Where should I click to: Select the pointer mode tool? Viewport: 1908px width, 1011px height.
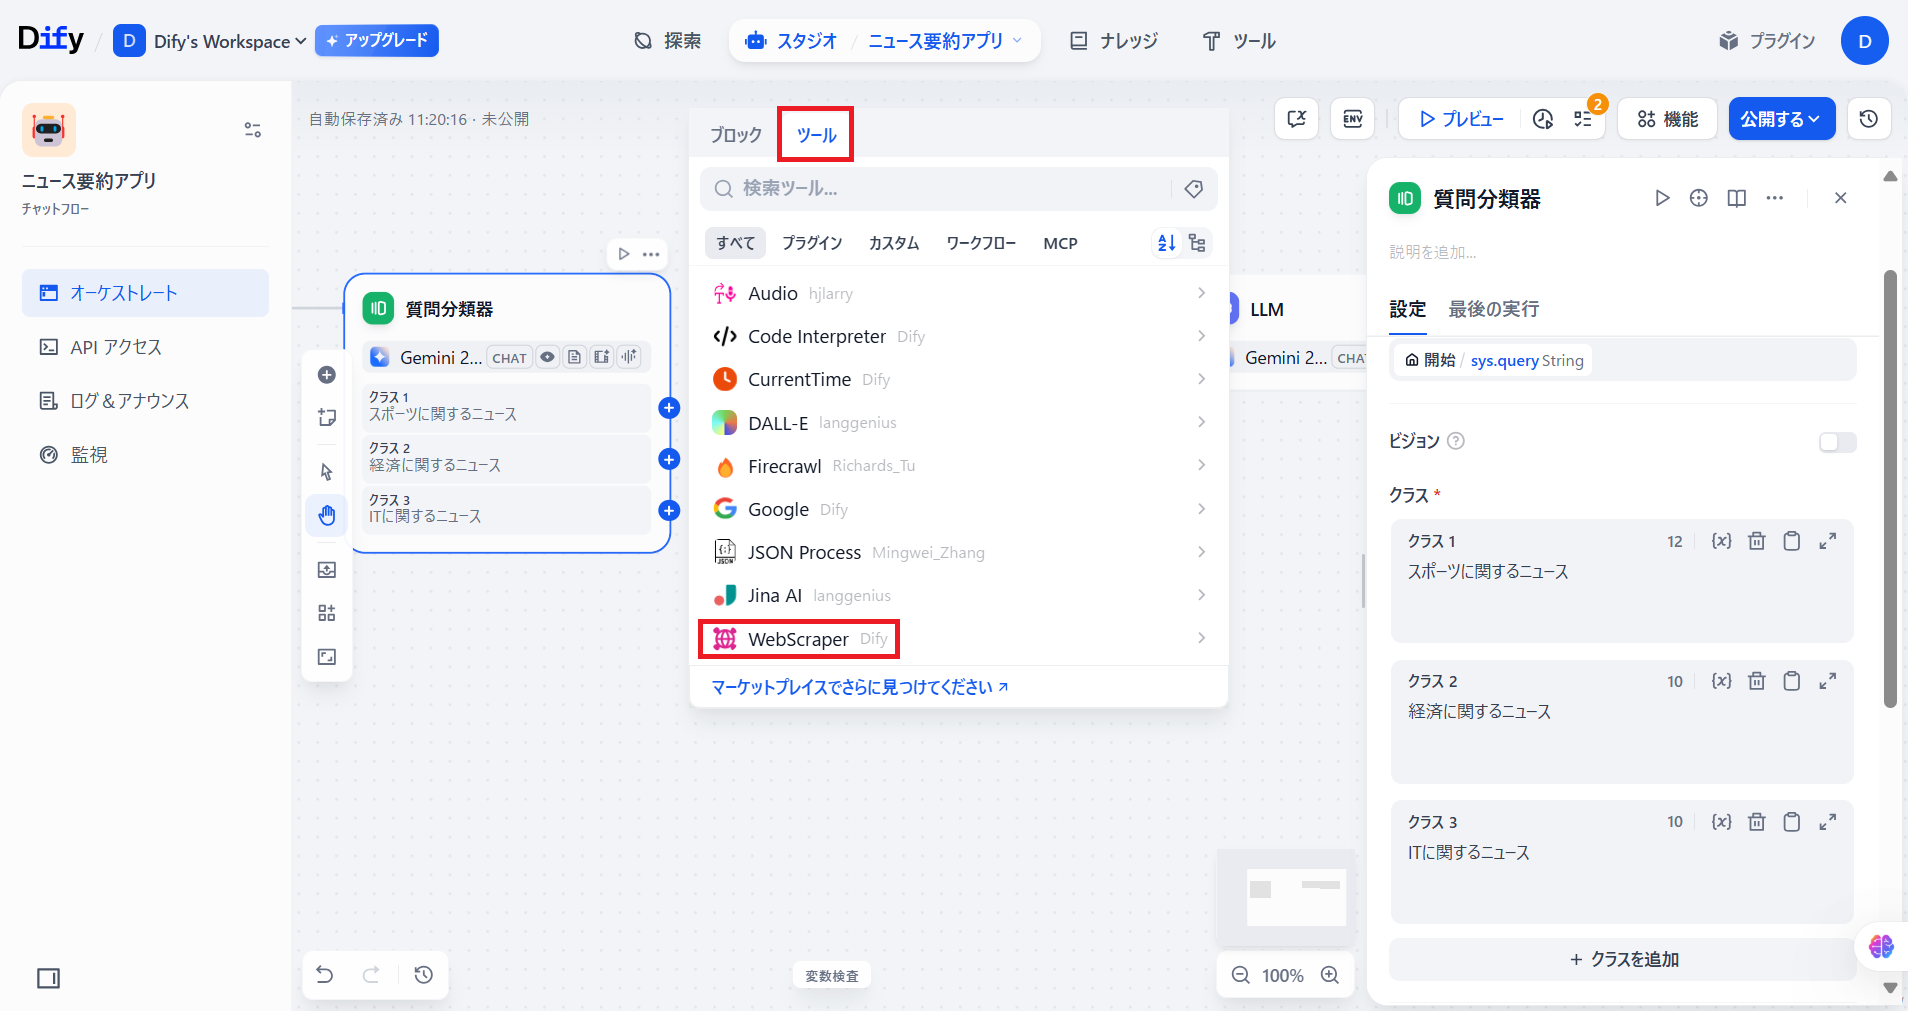(327, 471)
